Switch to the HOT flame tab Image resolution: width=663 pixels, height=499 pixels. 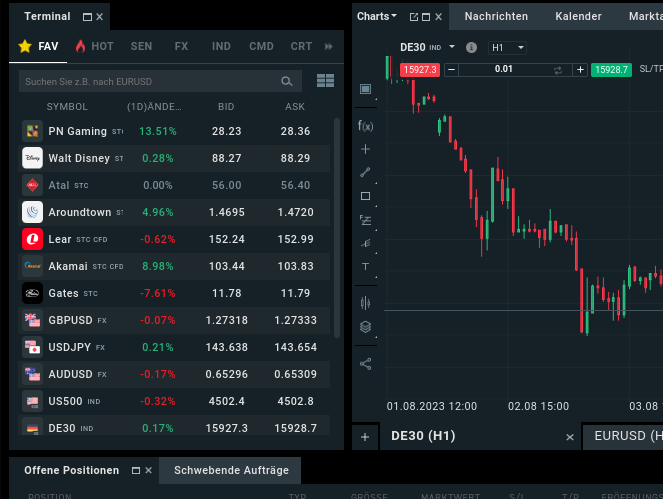(x=94, y=46)
